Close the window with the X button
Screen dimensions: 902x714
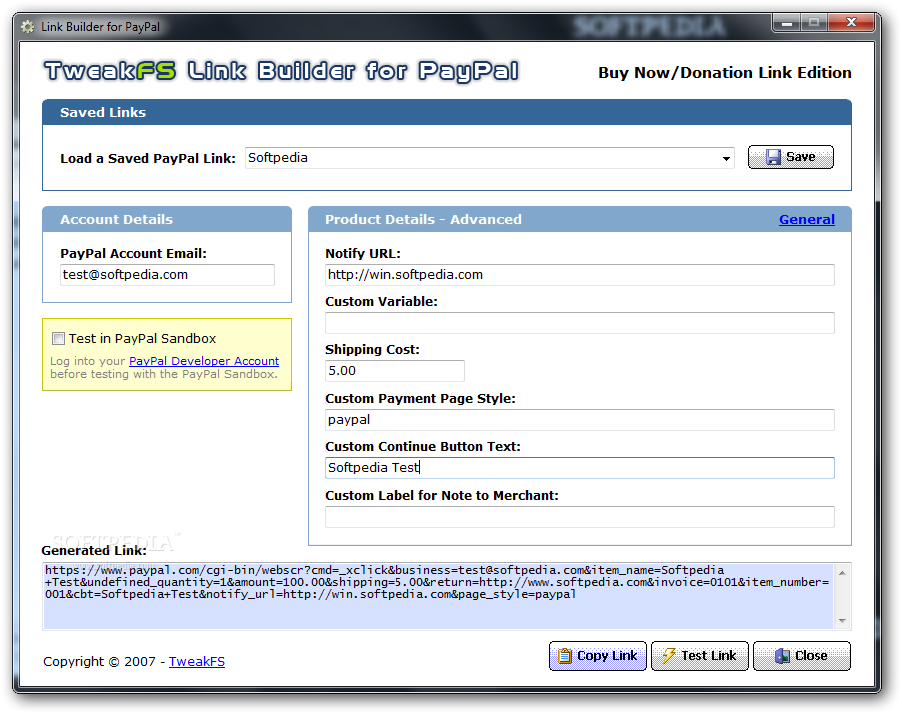(x=851, y=22)
